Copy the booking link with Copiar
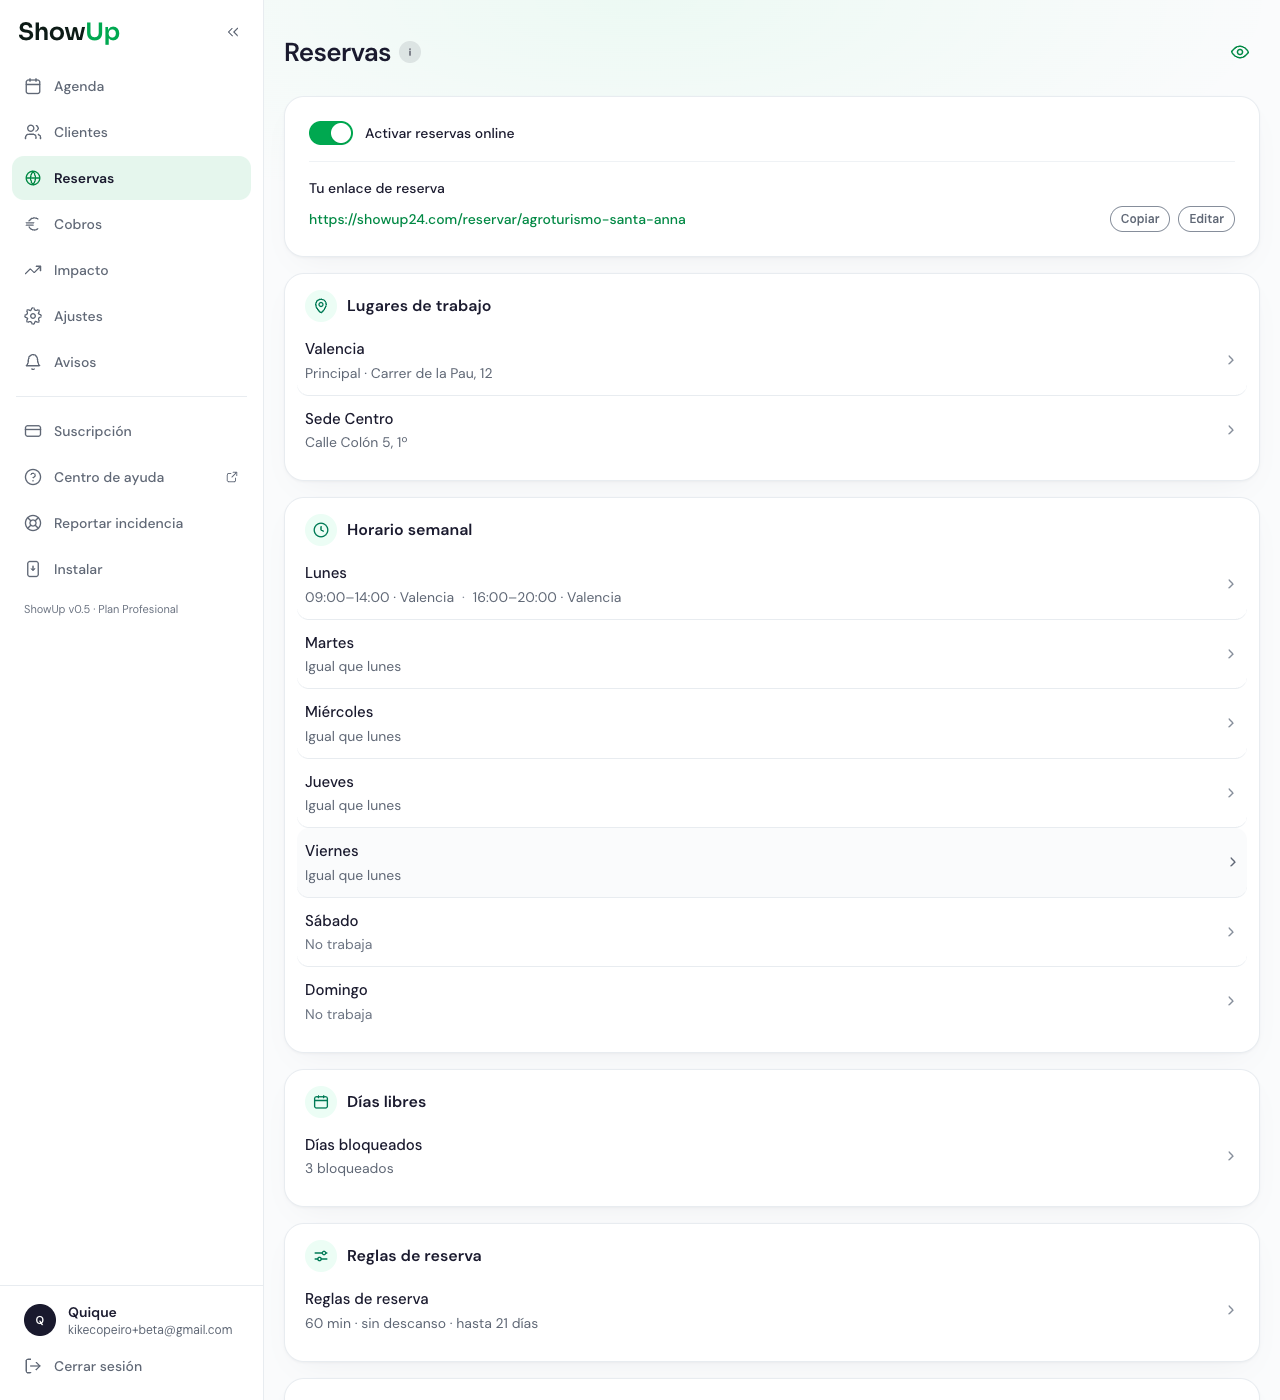This screenshot has height=1400, width=1280. (x=1140, y=219)
